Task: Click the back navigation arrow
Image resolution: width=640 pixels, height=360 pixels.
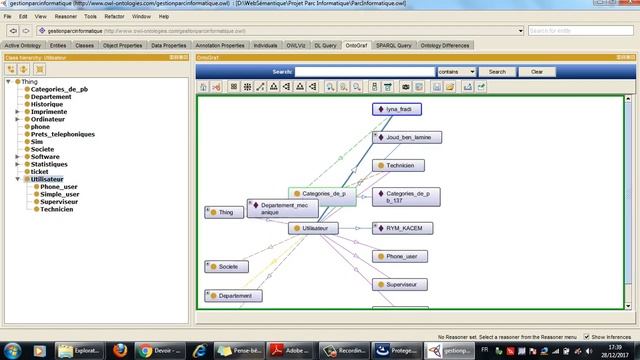Action: [x=13, y=31]
